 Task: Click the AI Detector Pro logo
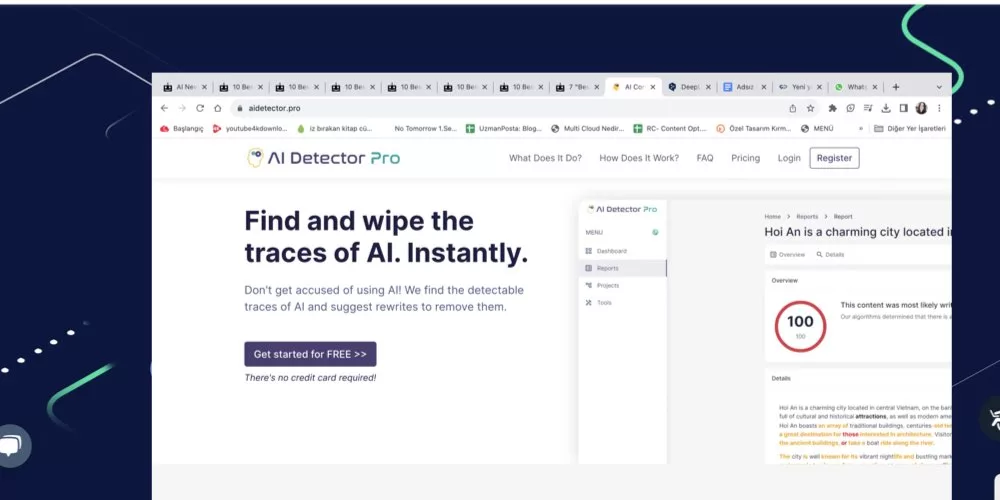coord(323,158)
